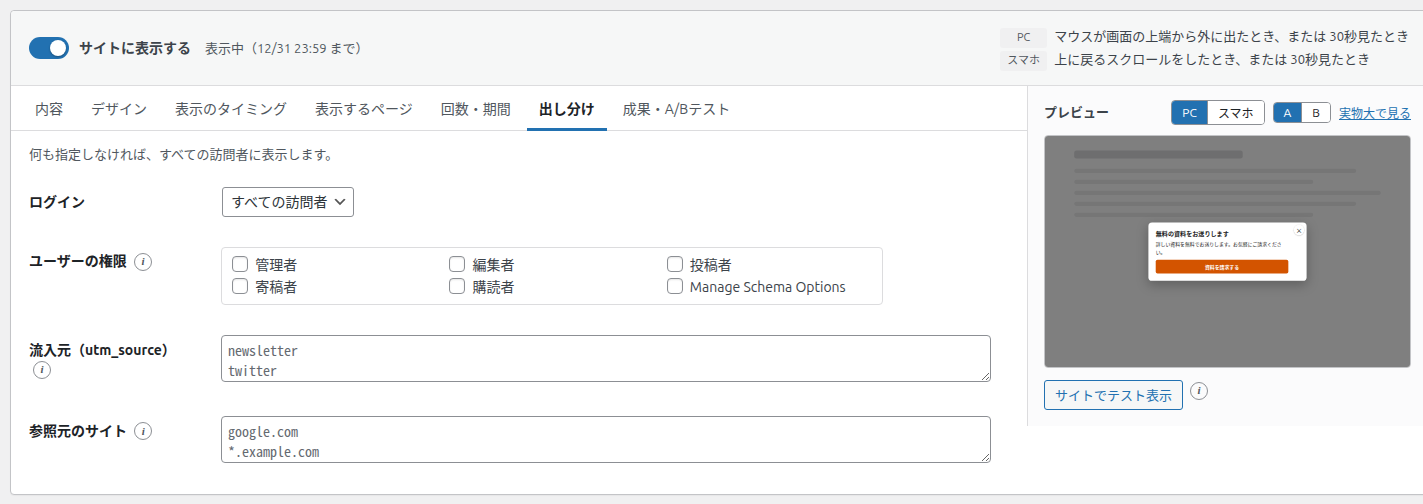Select variant B in the preview
Viewport: 1423px width, 504px height.
click(1316, 113)
